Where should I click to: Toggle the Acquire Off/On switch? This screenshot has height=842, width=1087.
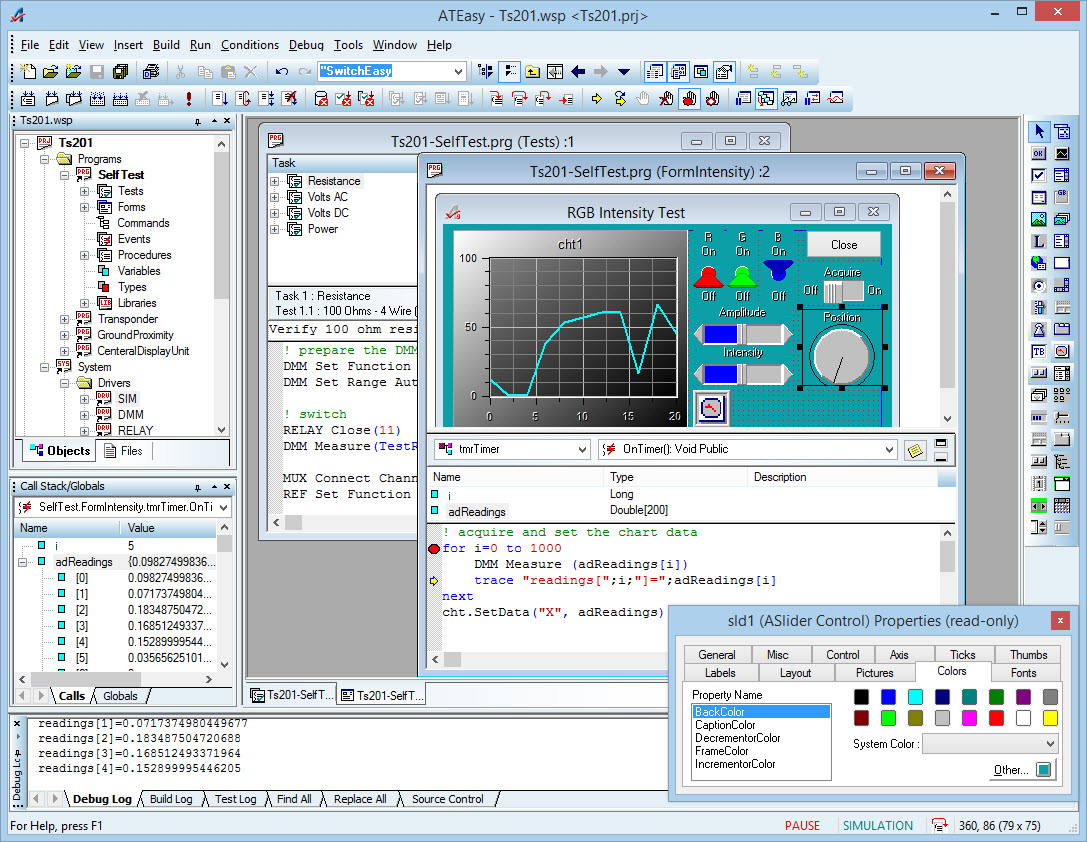[x=842, y=290]
